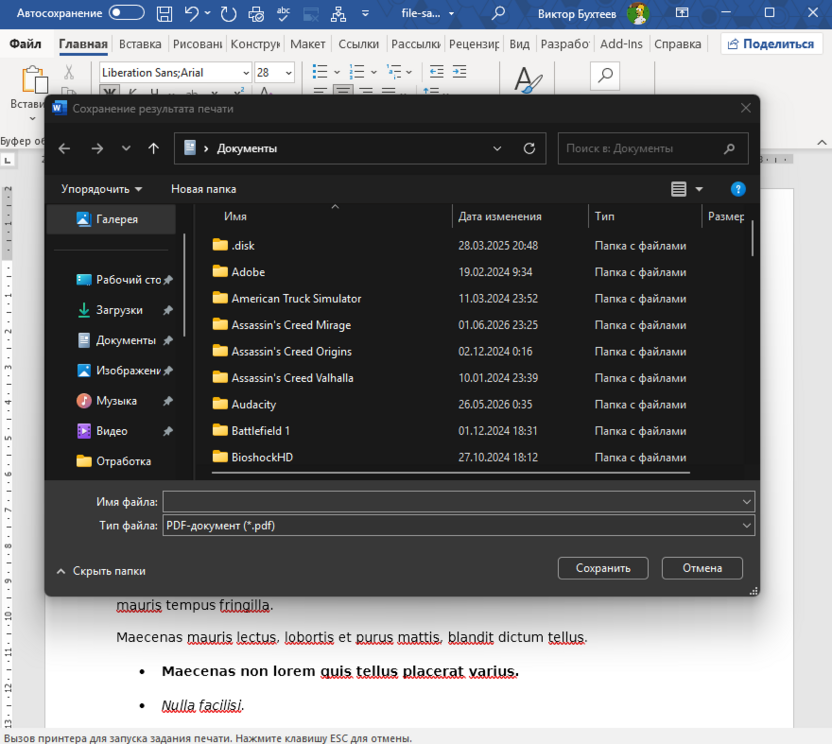The width and height of the screenshot is (832, 744).
Task: Open the Файл menu
Action: point(25,44)
